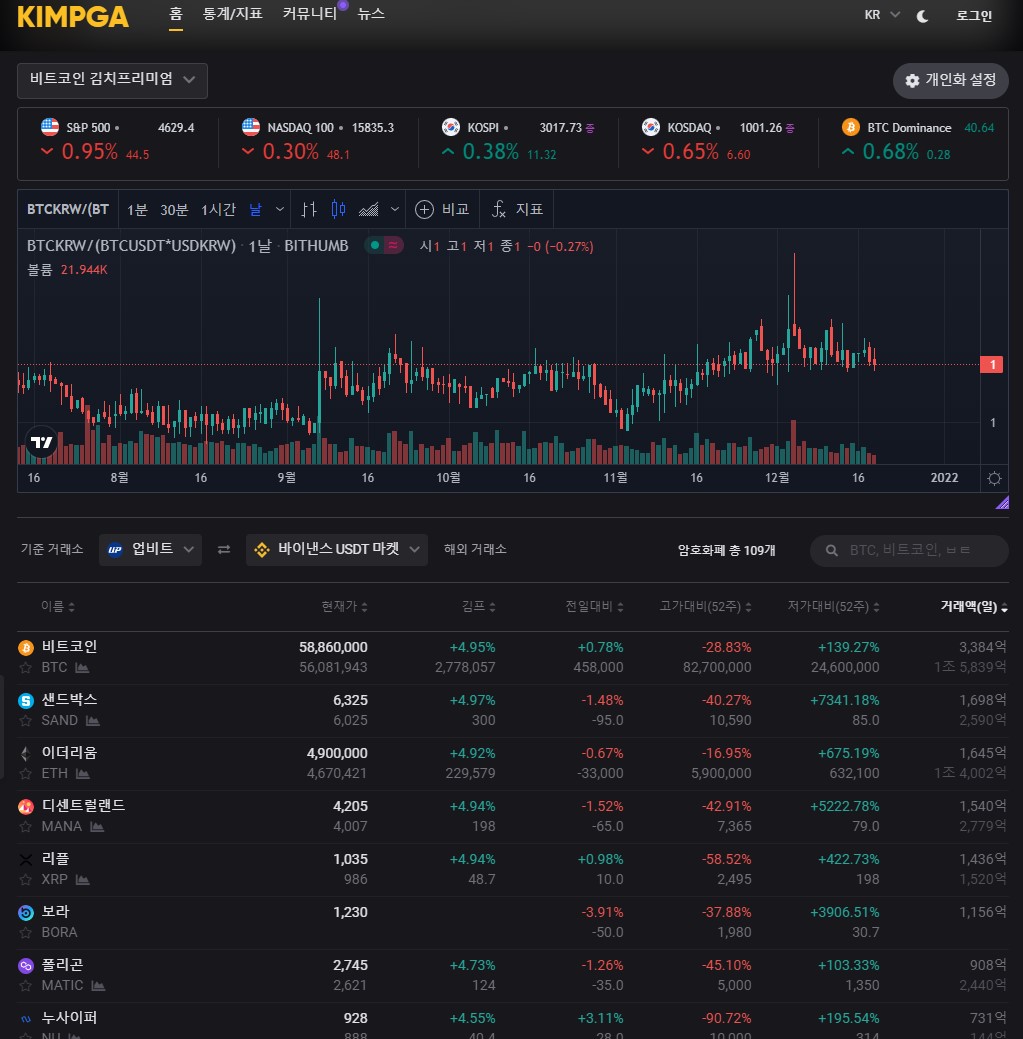
Task: Favorite BORA with its star
Action: [26, 932]
